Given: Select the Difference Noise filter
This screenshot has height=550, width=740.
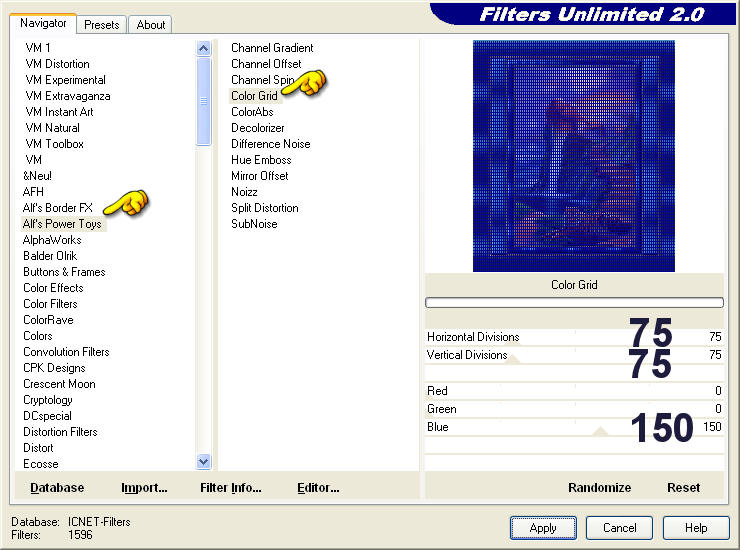Looking at the screenshot, I should click(270, 144).
